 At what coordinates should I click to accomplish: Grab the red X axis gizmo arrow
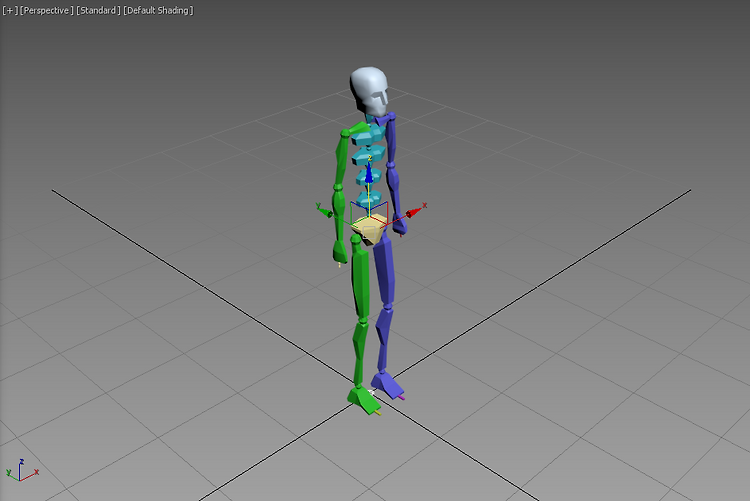coord(414,212)
